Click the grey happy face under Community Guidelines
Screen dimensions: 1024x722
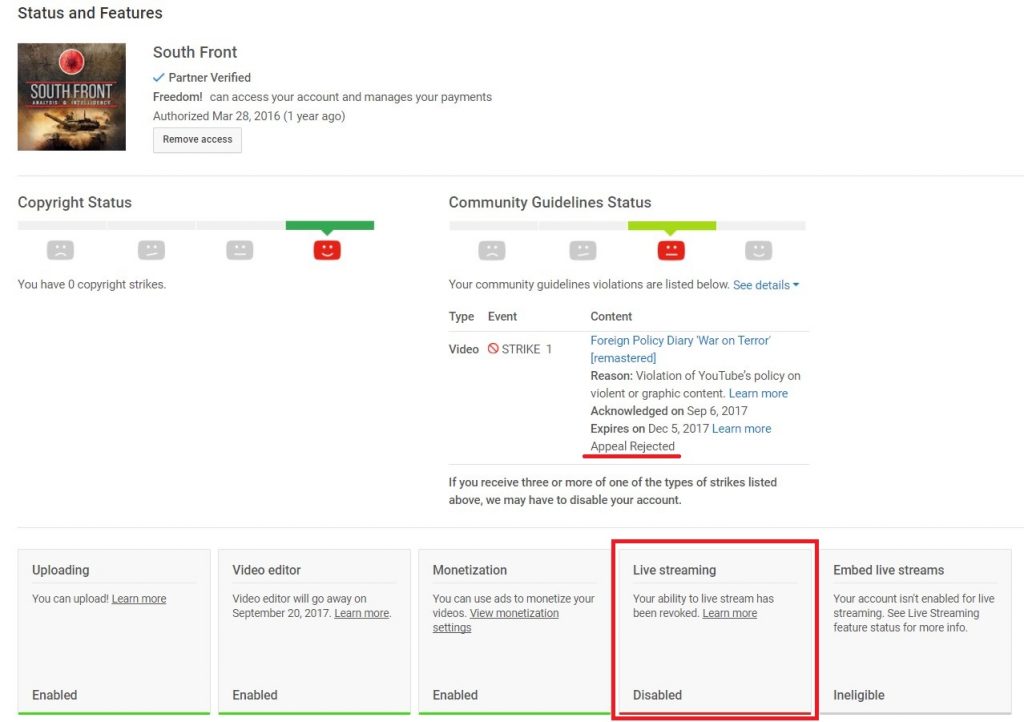tap(758, 251)
